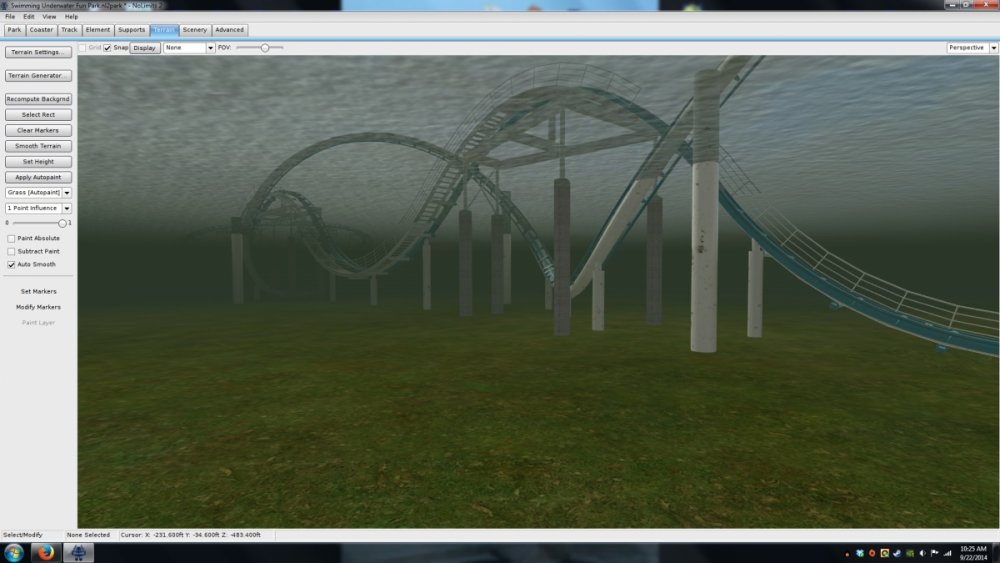This screenshot has width=1000, height=563.
Task: Tick the Subtract Paint checkbox
Action: click(x=11, y=251)
